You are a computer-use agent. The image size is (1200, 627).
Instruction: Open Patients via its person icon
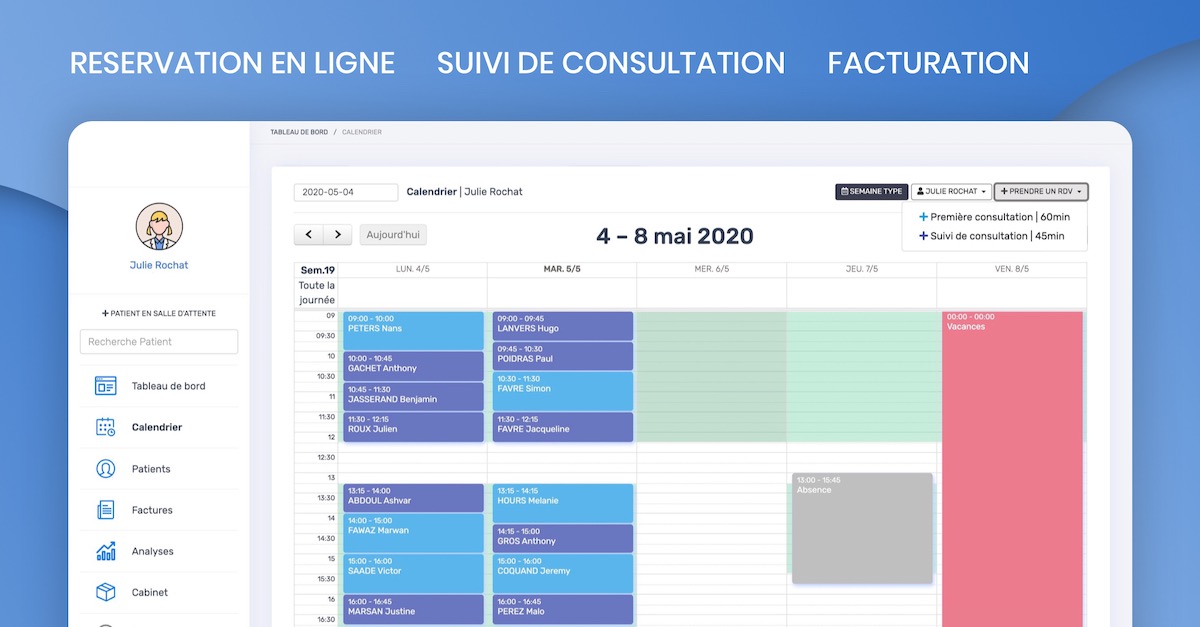point(105,469)
